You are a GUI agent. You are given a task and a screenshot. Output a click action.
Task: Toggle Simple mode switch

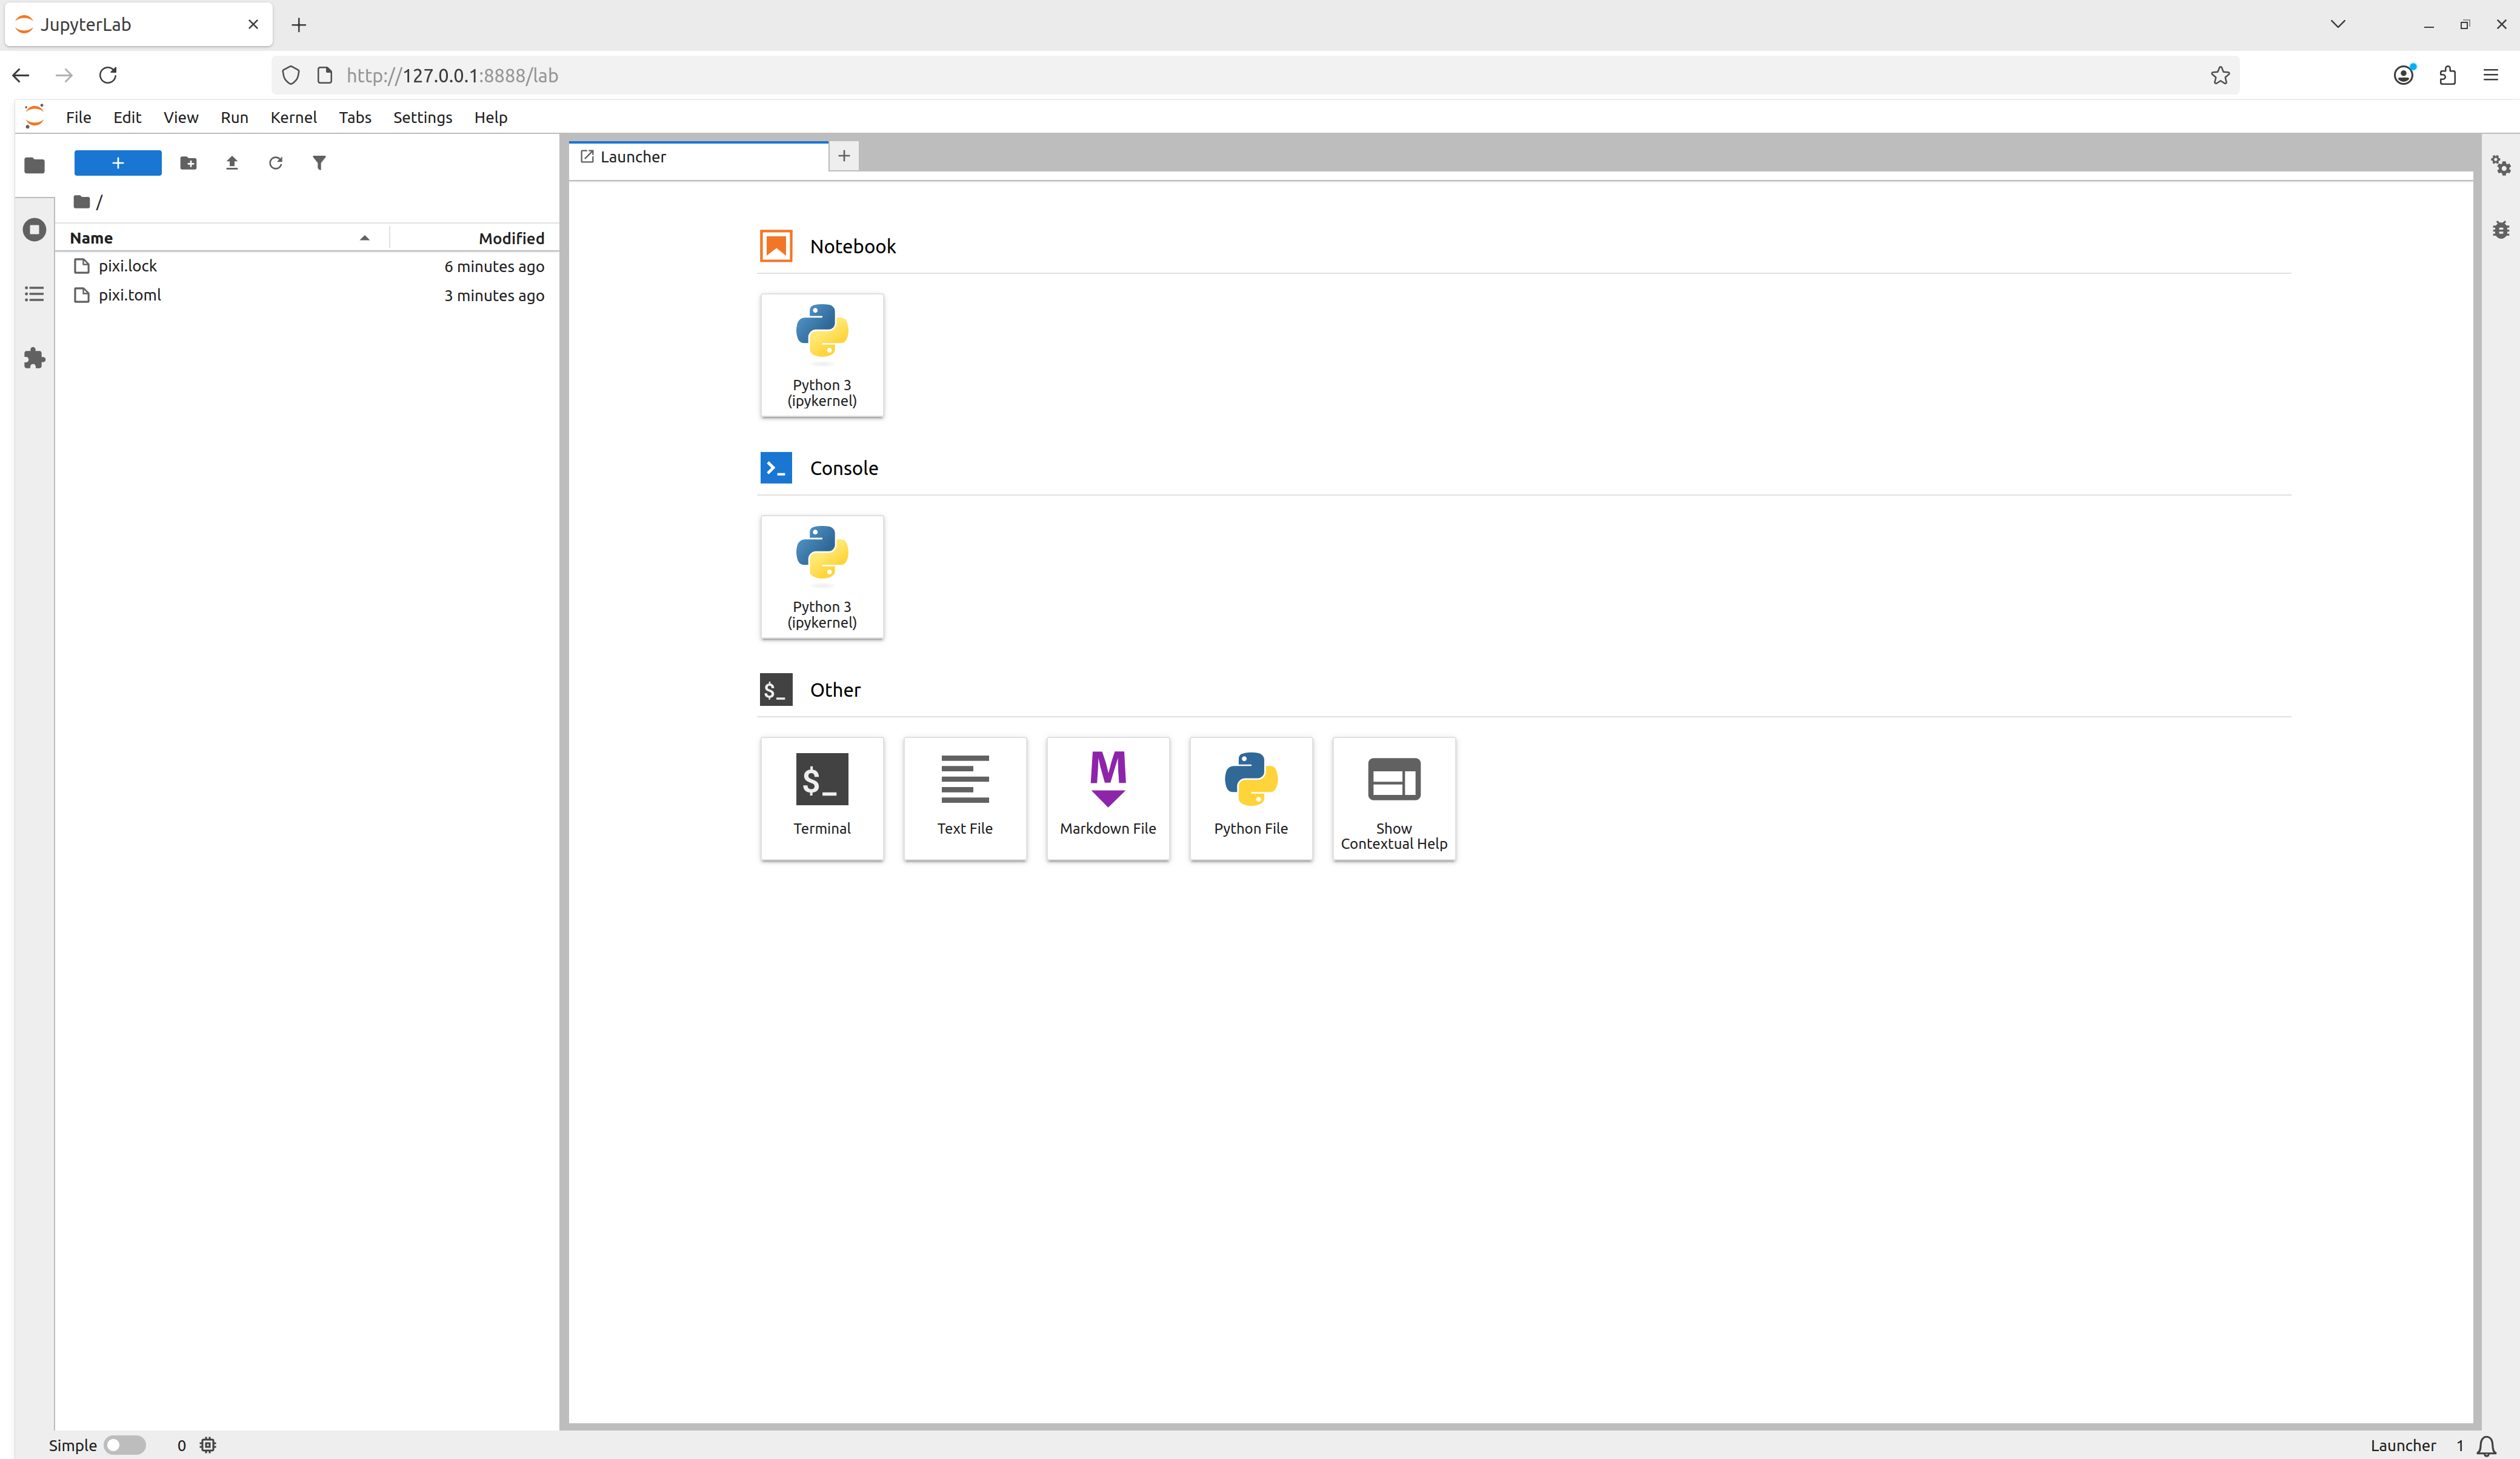coord(125,1445)
